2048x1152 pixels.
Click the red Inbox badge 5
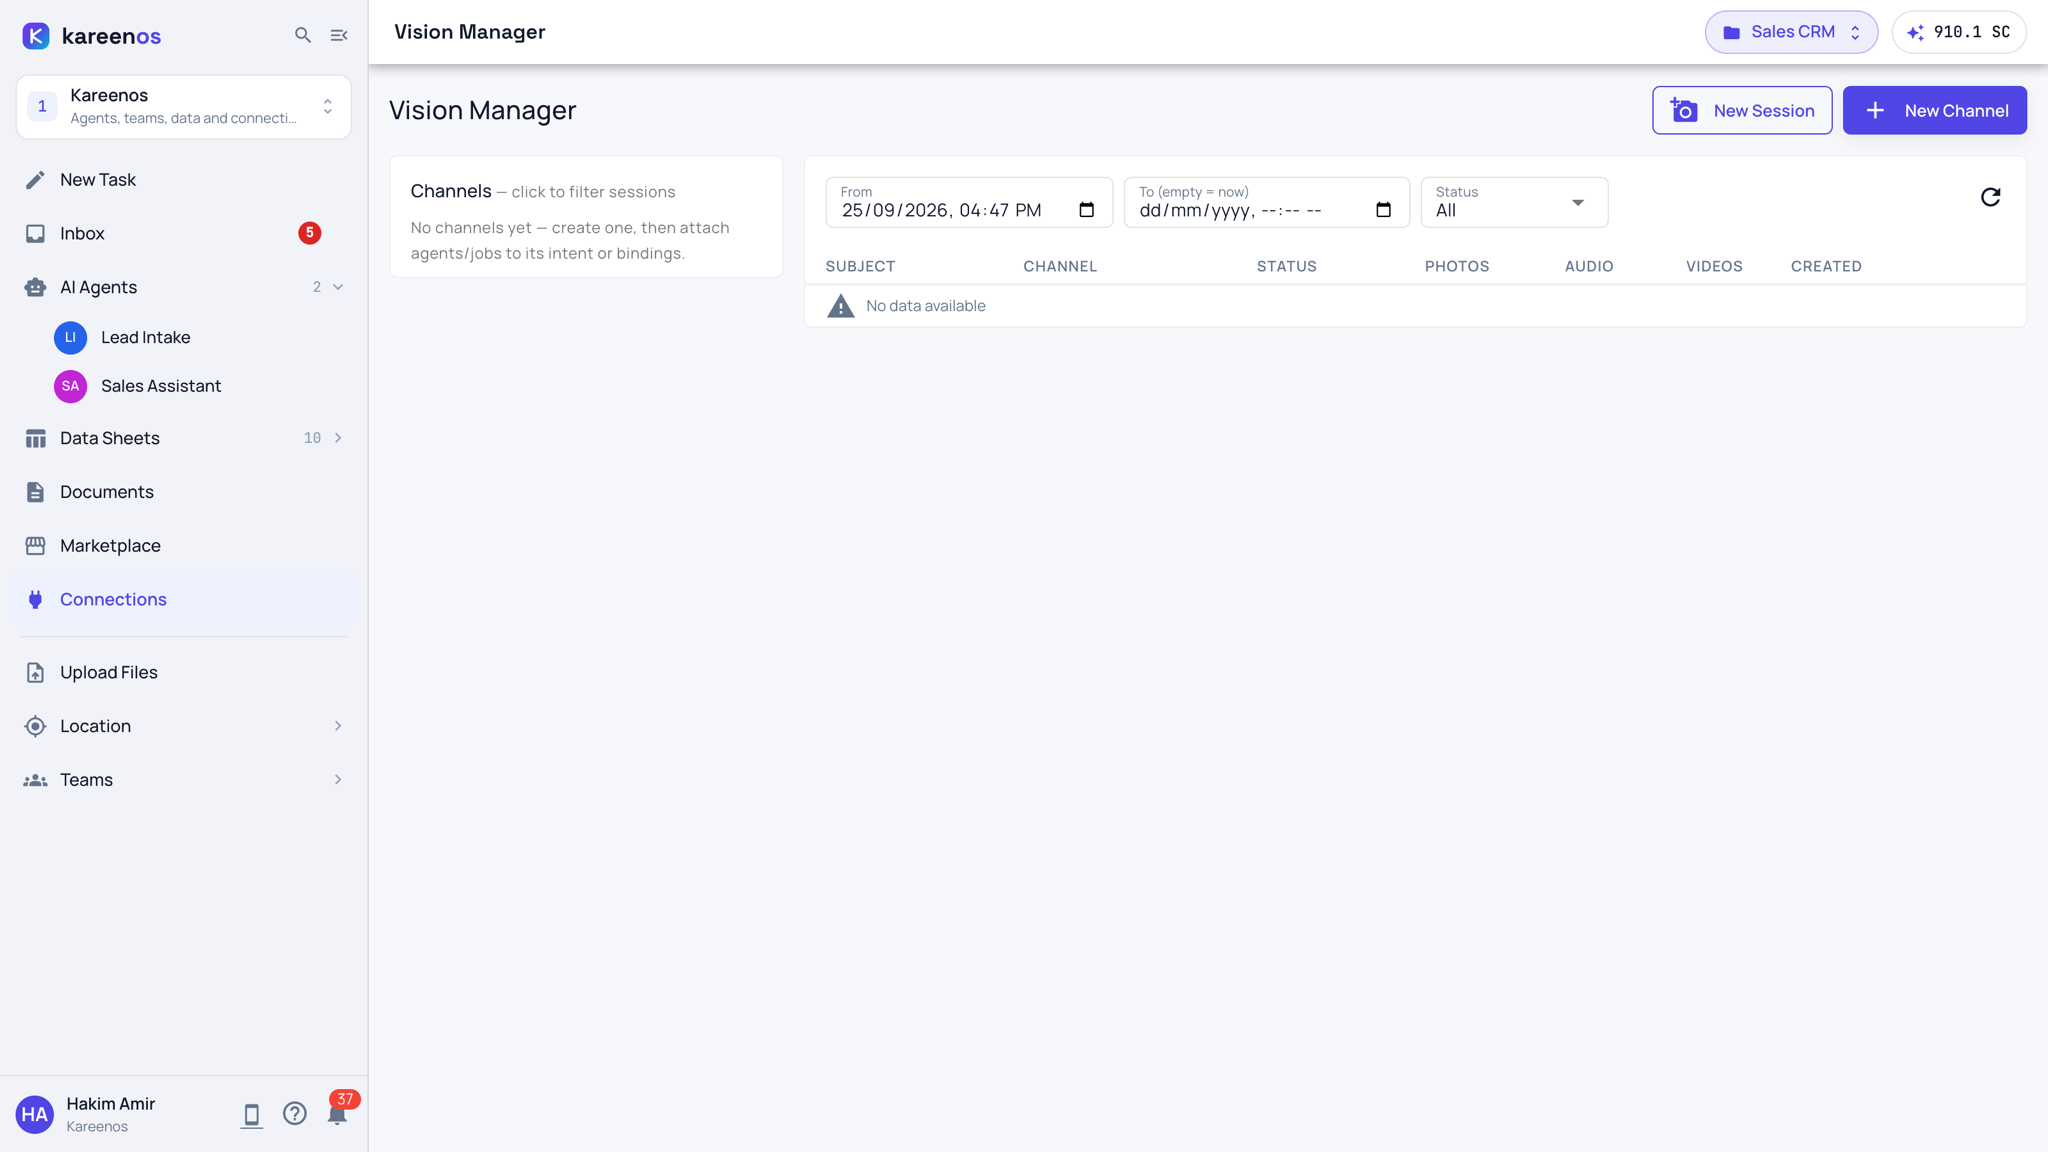(309, 233)
